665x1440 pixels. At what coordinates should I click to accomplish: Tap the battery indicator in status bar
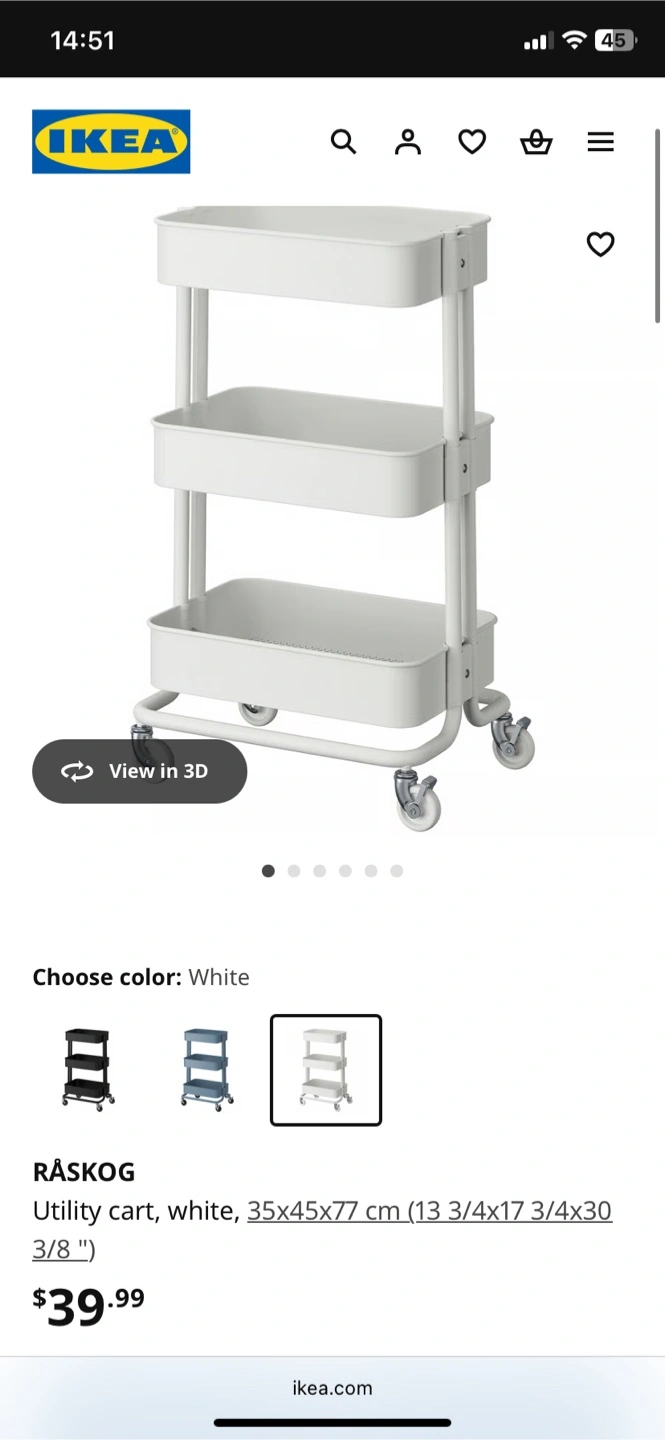[x=615, y=40]
